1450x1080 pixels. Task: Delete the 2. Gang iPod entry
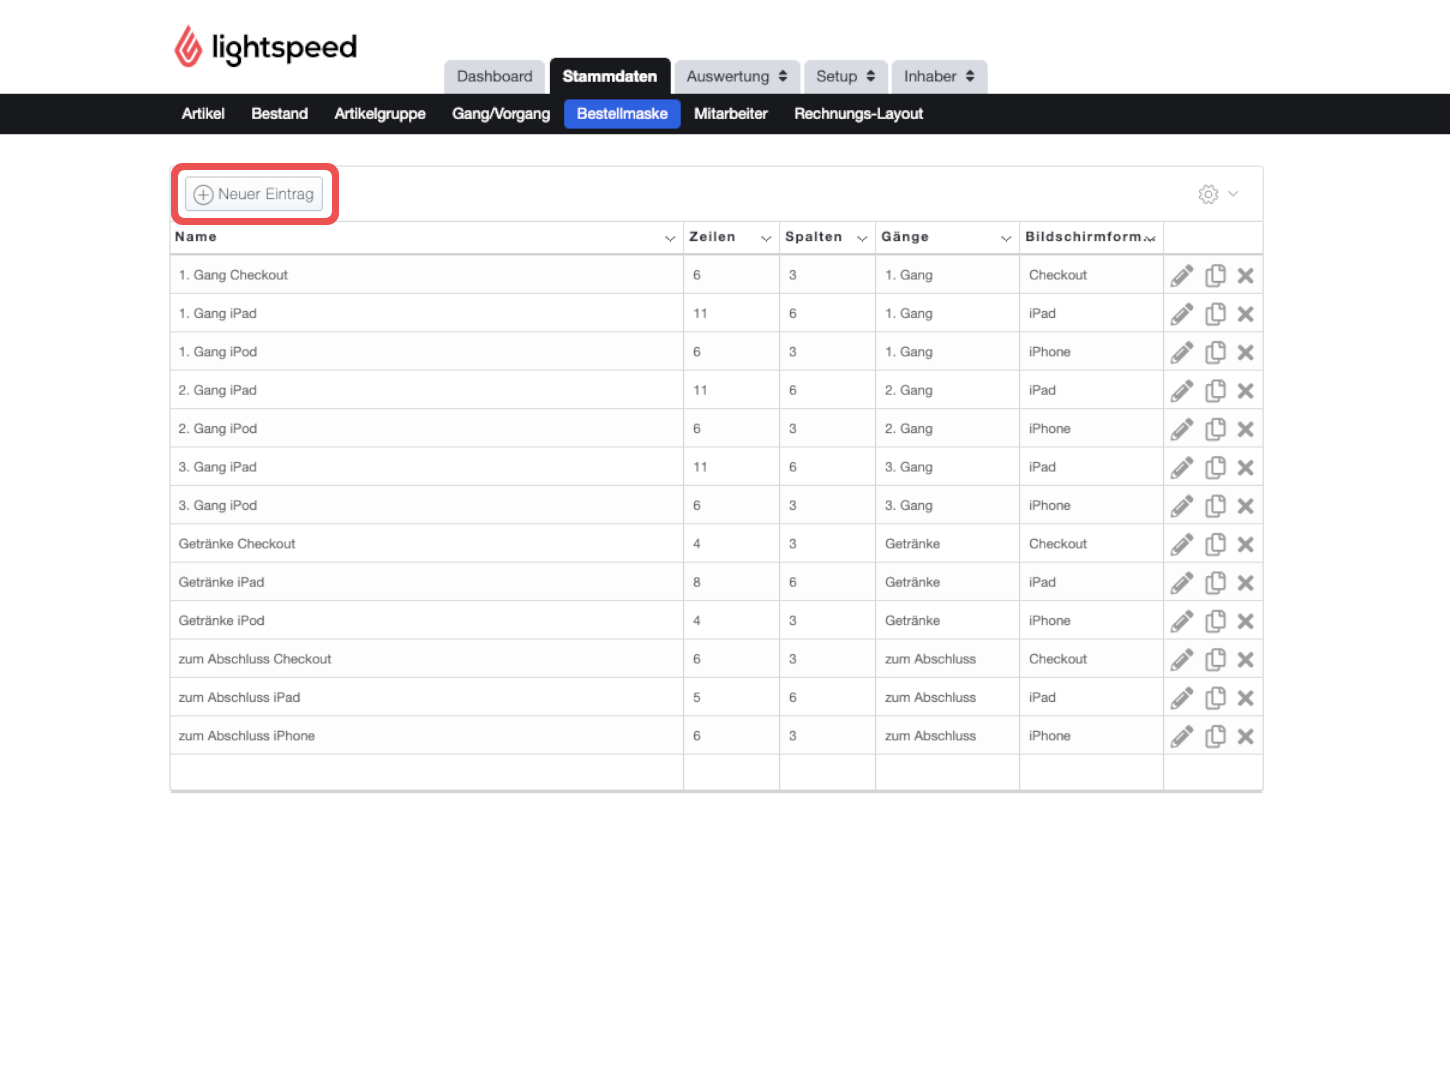click(1245, 429)
